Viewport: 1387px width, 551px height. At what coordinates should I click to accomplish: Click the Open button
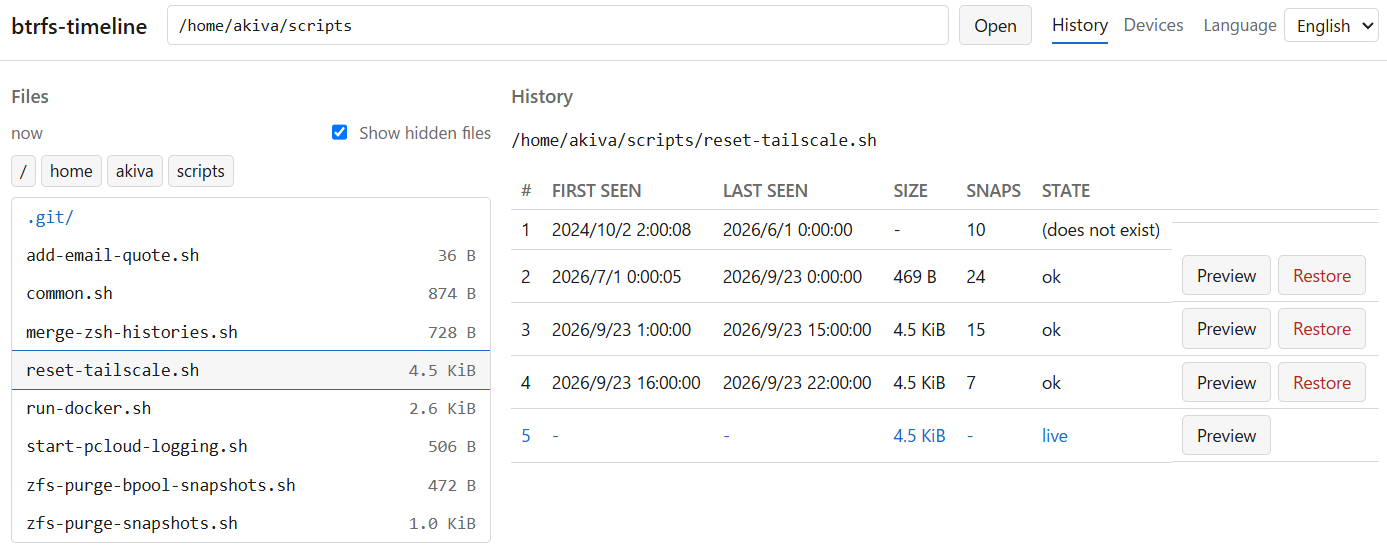click(x=995, y=26)
